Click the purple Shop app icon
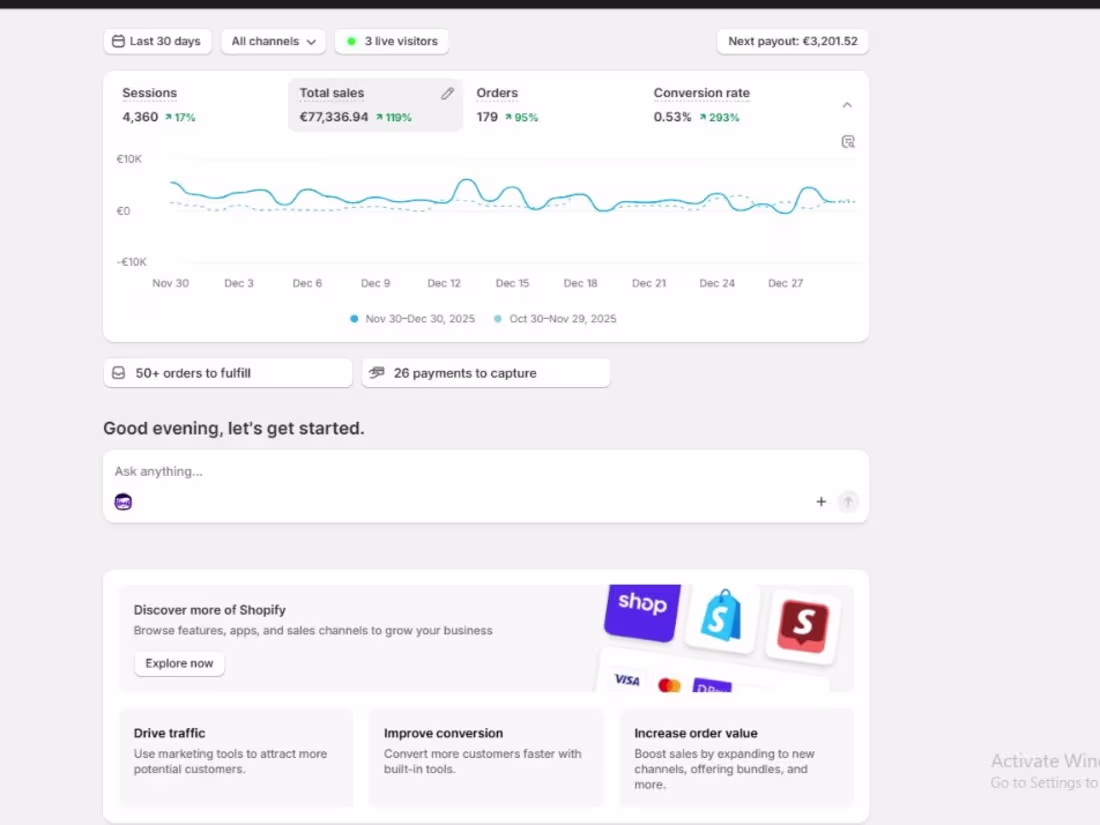Viewport: 1100px width, 825px height. [642, 611]
